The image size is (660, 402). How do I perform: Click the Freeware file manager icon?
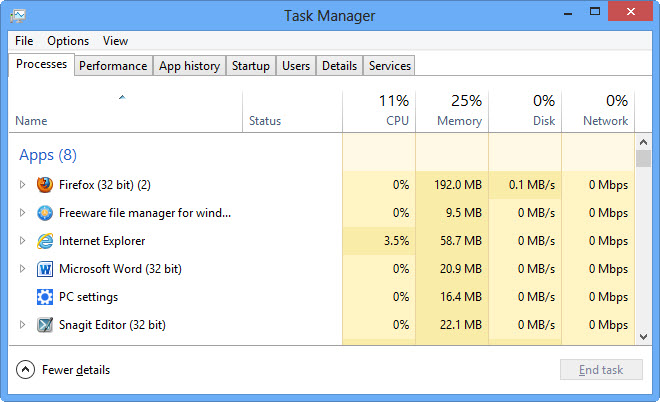pos(45,213)
